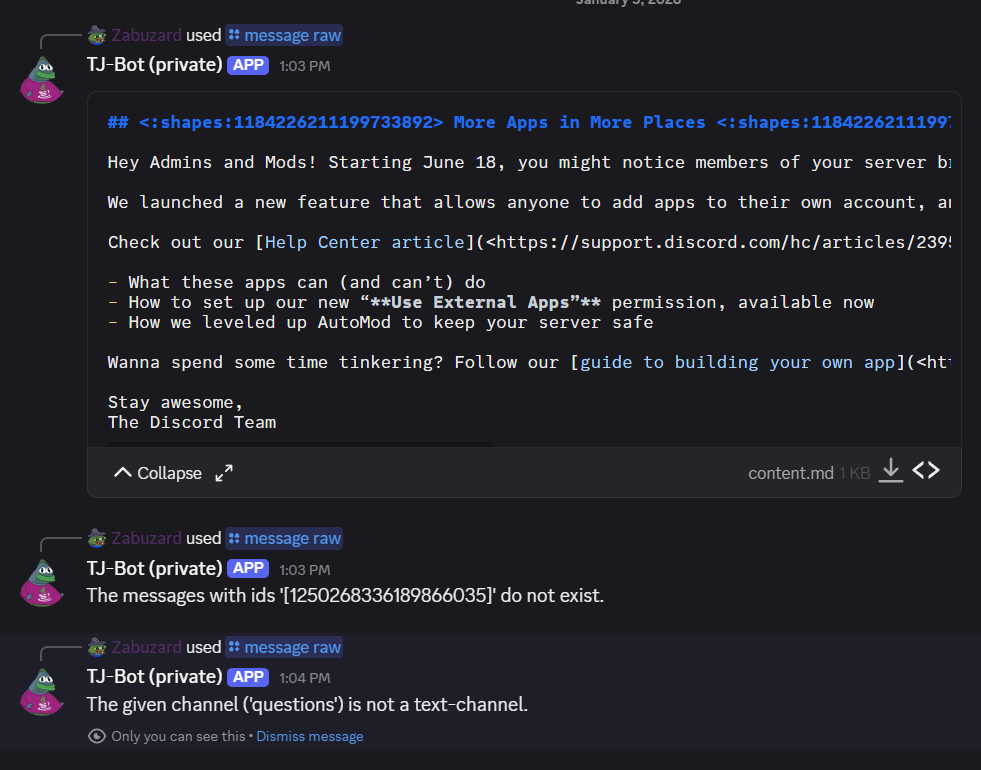Click 'guide to building your own app' text
Viewport: 981px width, 770px height.
pyautogui.click(x=738, y=362)
